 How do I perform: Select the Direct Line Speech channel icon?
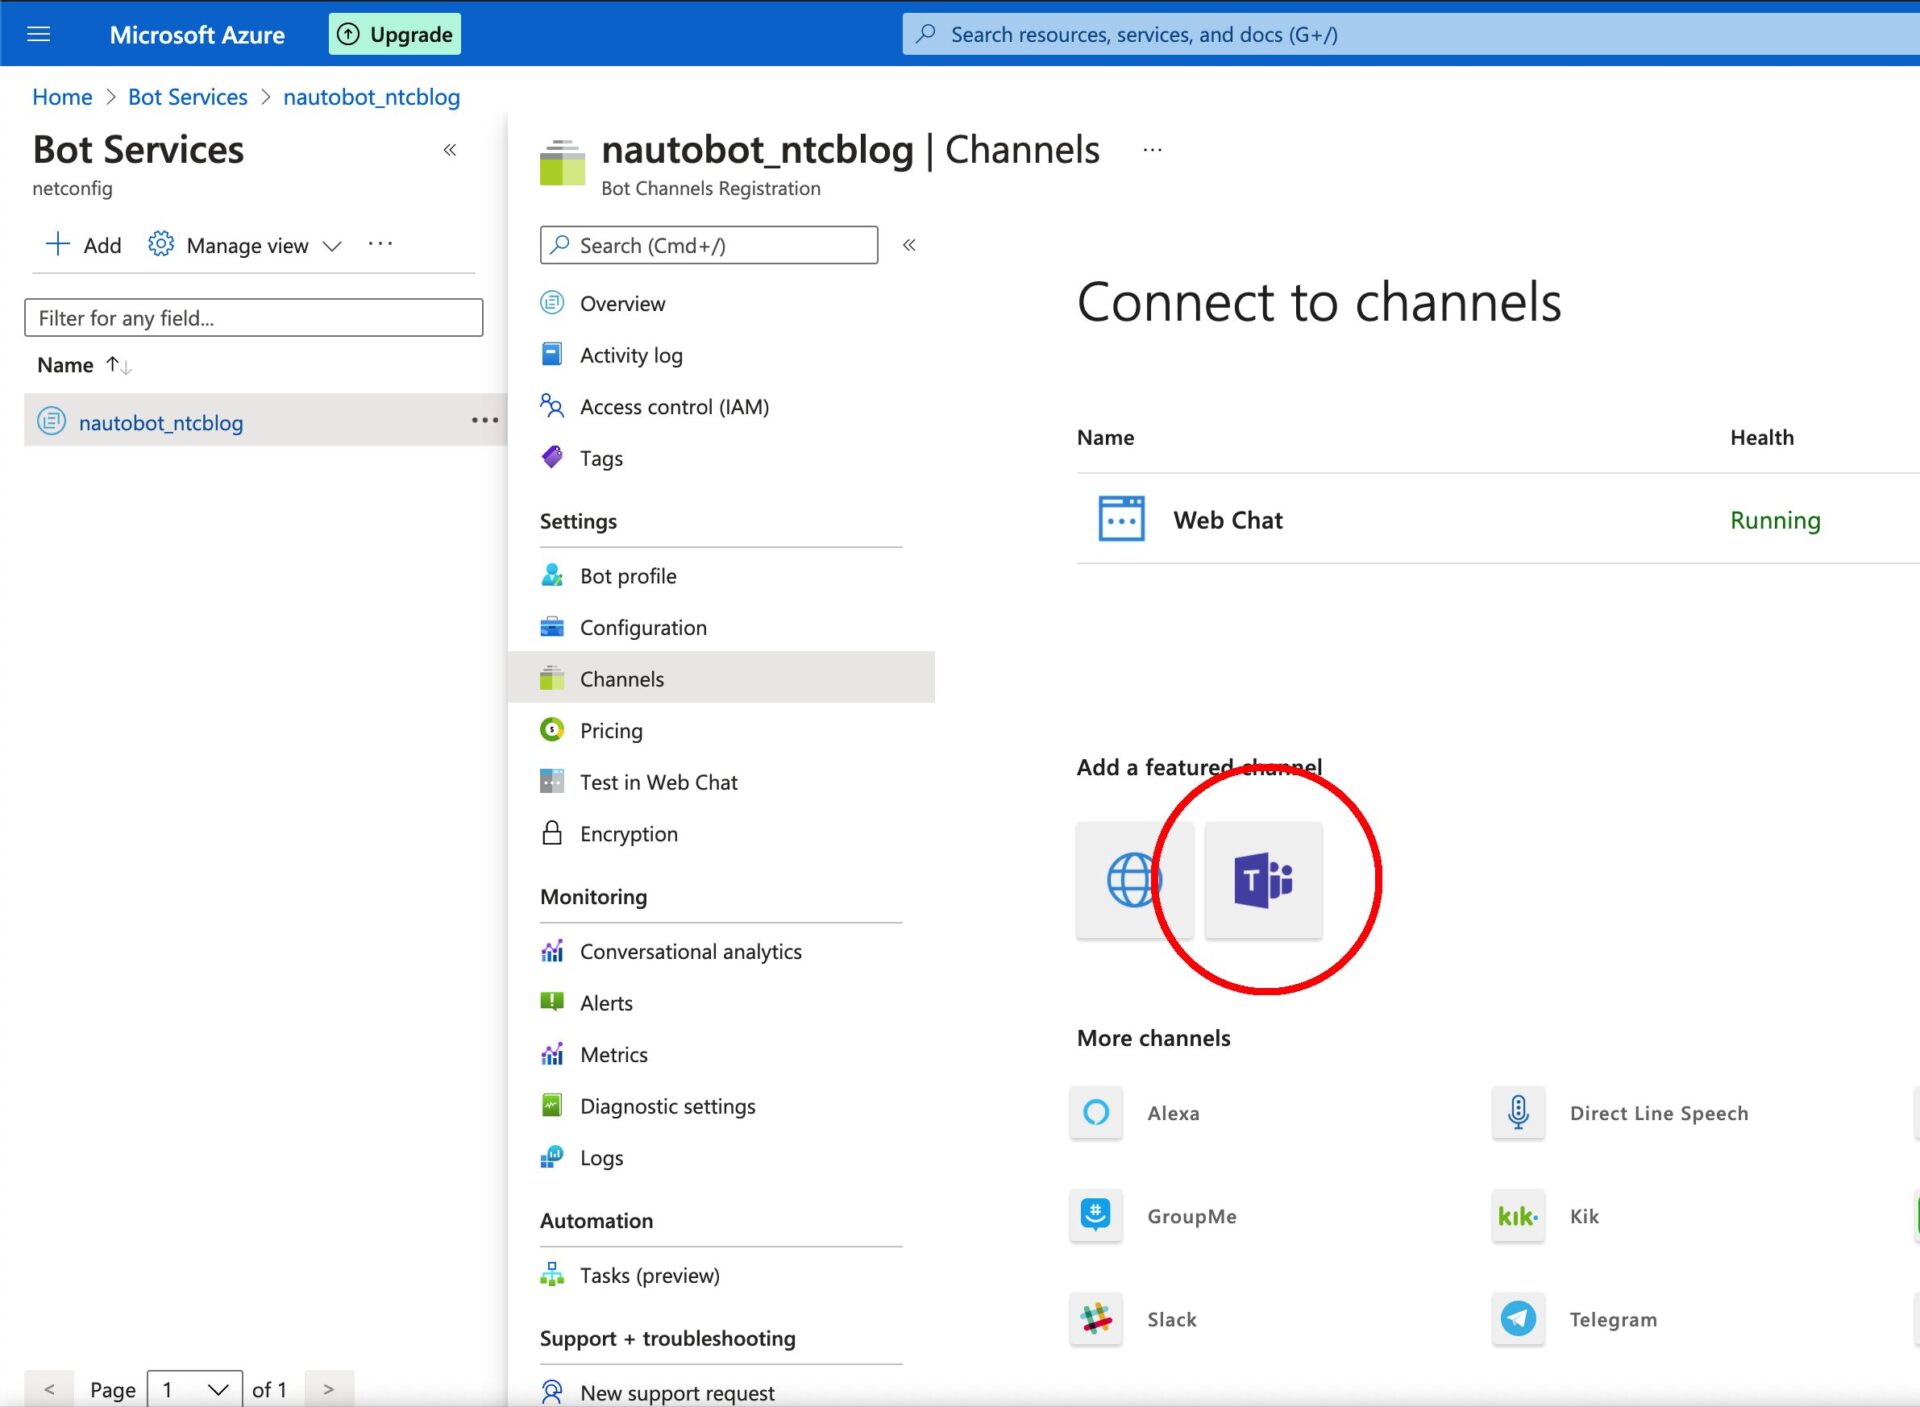pos(1518,1113)
